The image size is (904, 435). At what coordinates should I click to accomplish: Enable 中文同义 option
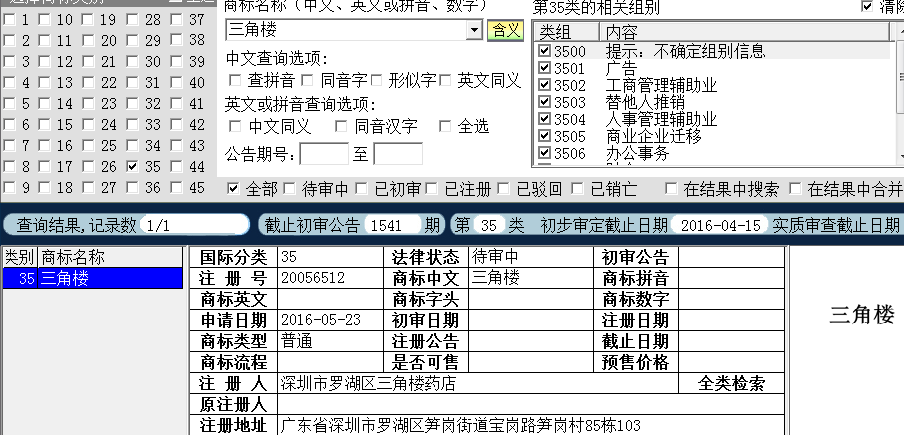pos(235,126)
